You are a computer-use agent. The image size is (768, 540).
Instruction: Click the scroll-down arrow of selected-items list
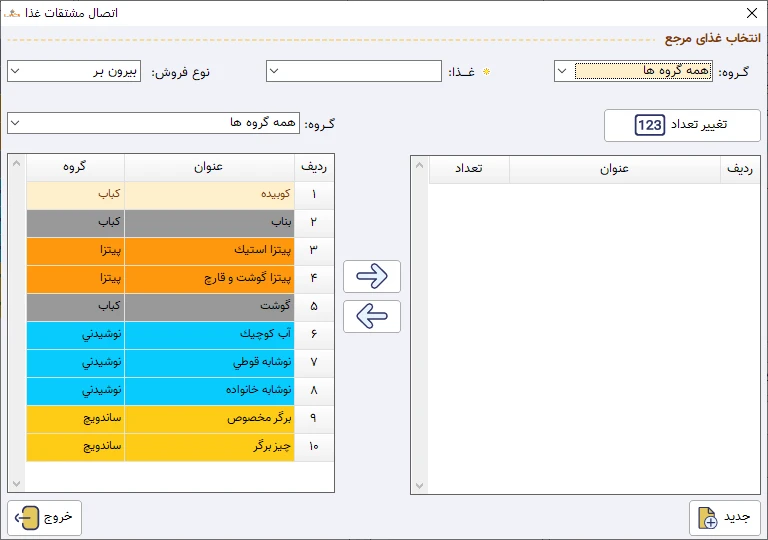(x=419, y=486)
